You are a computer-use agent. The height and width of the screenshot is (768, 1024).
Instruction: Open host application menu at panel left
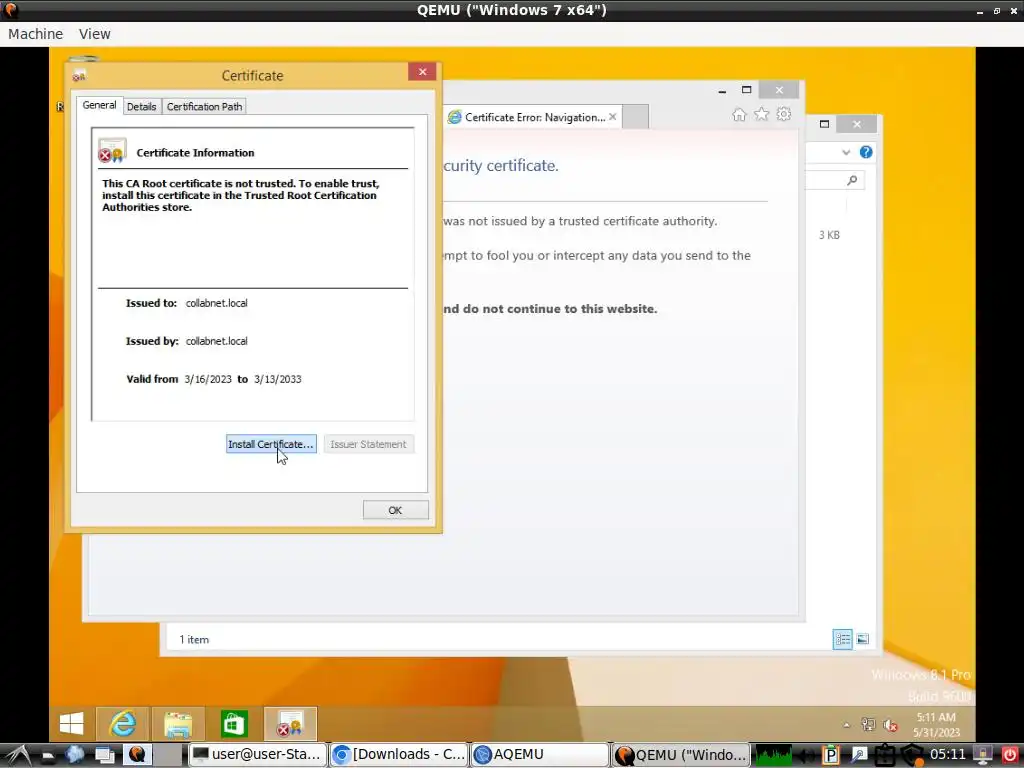point(17,755)
